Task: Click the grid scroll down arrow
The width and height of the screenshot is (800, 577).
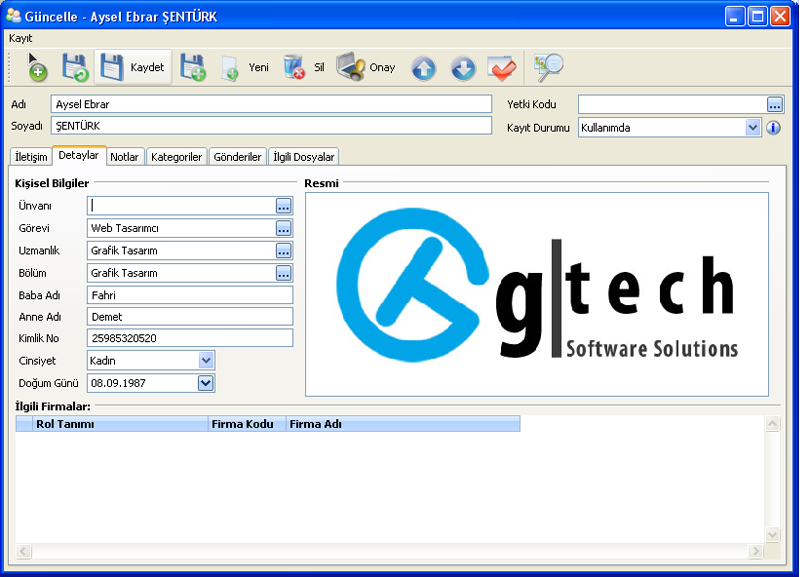Action: point(772,534)
